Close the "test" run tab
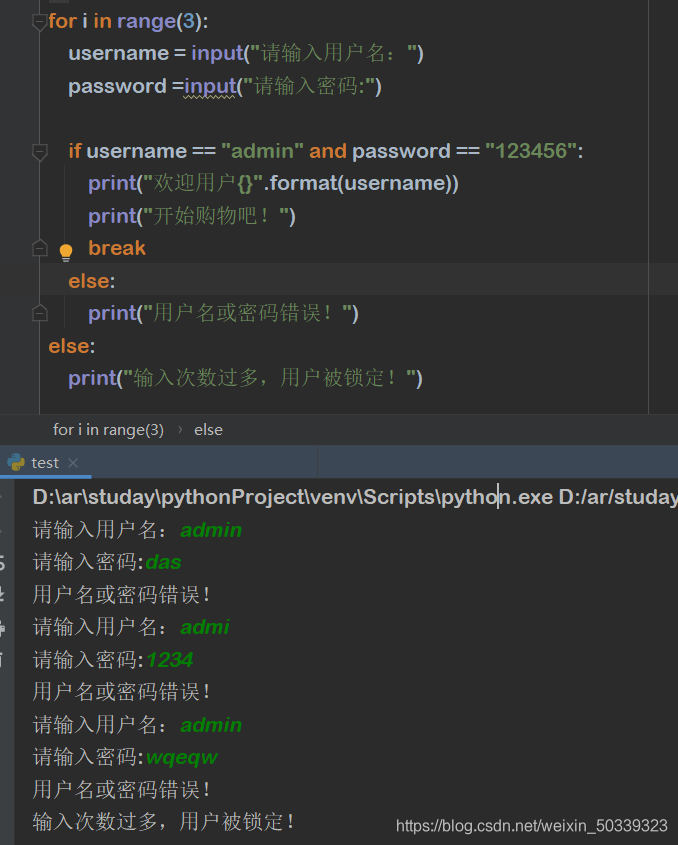 pos(73,463)
